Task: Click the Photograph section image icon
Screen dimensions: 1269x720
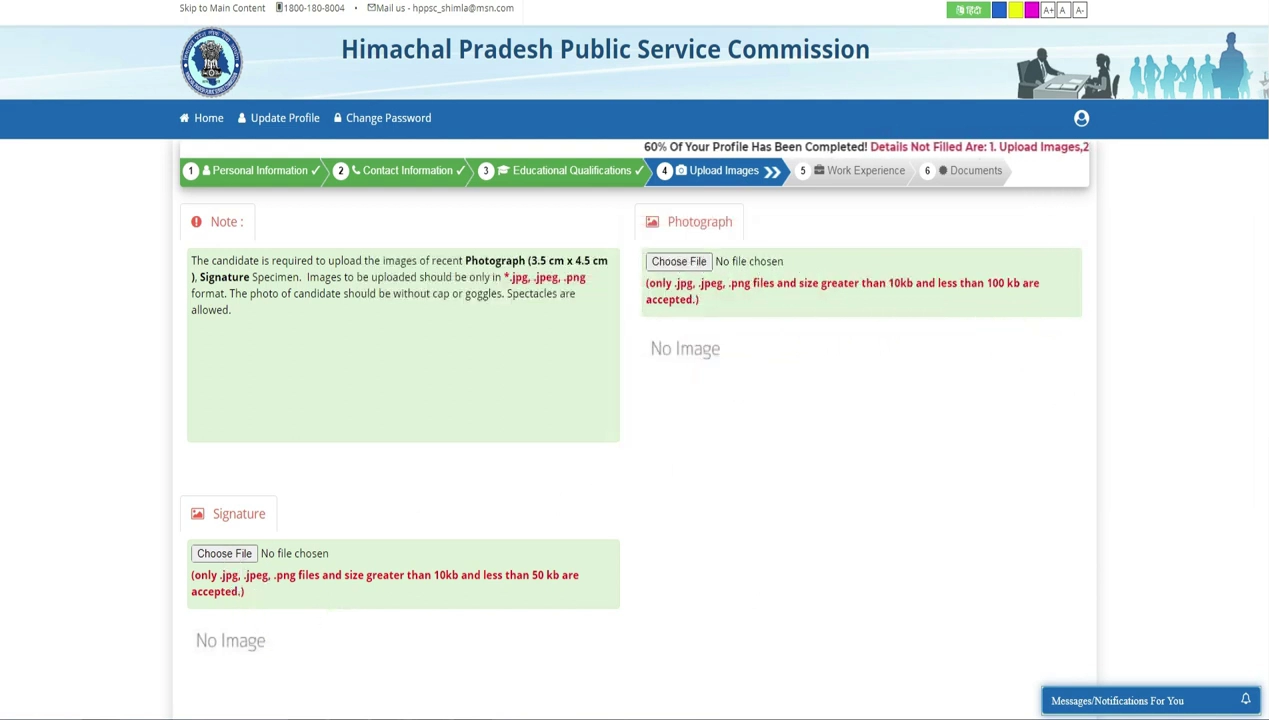Action: click(x=652, y=222)
